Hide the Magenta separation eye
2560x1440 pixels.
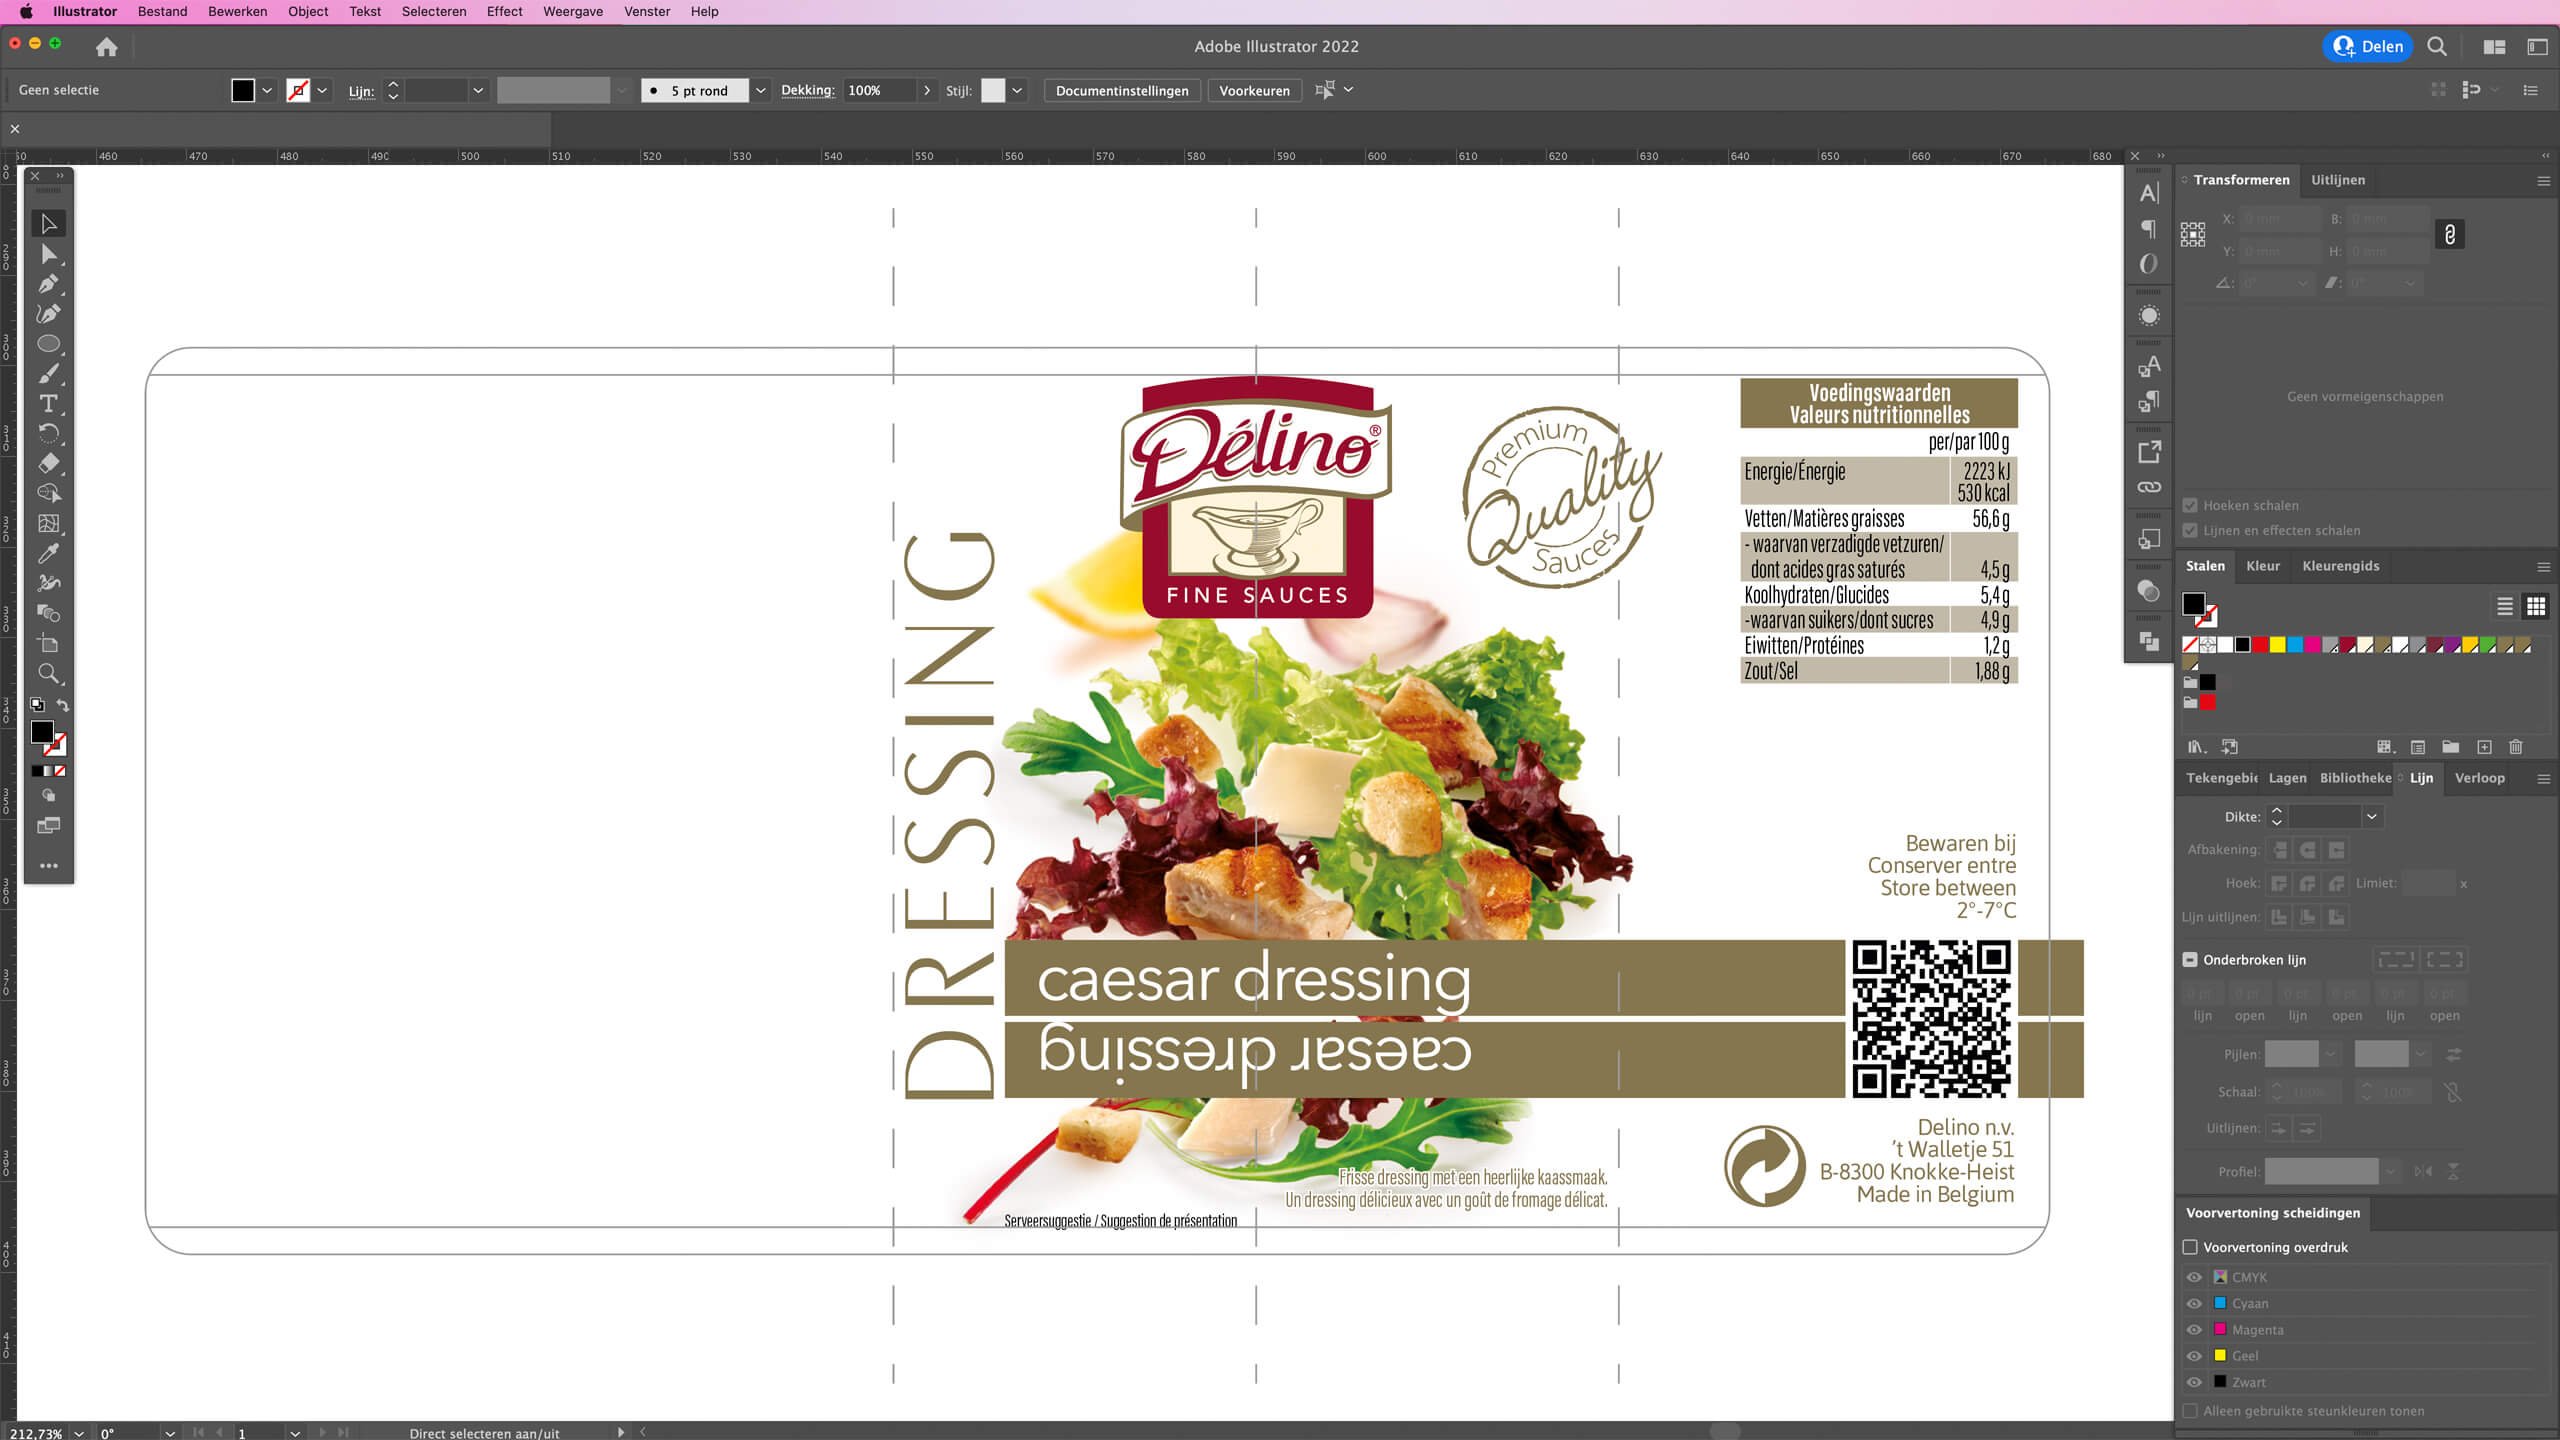[2194, 1330]
